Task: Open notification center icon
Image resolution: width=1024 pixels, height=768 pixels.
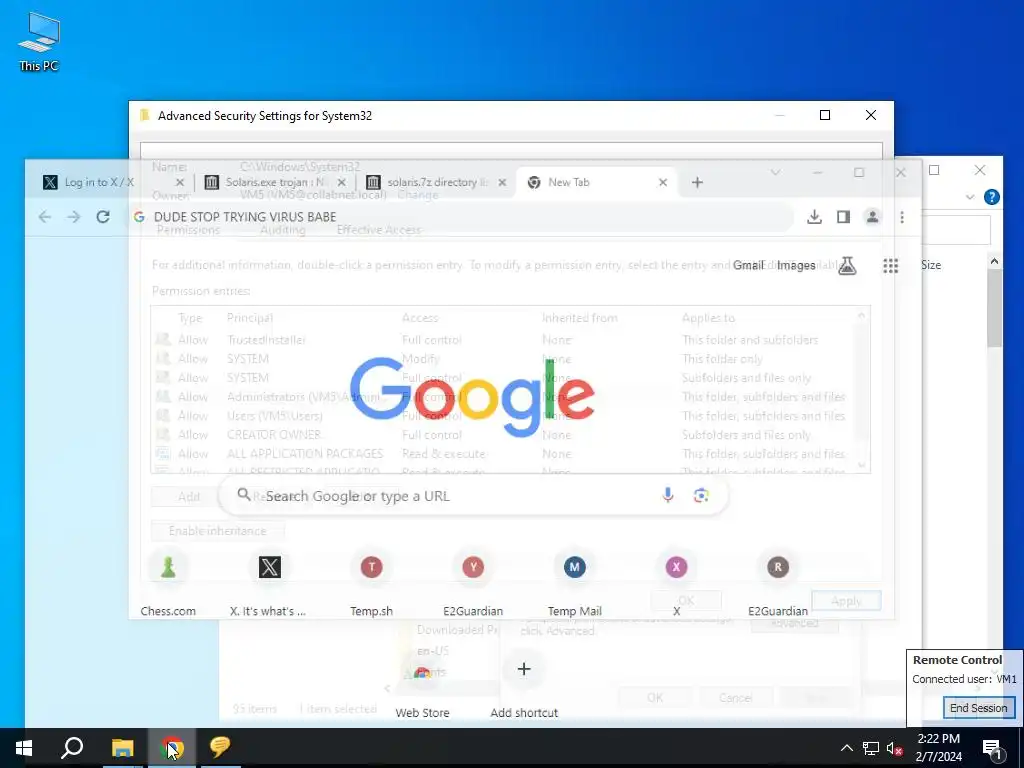Action: (x=992, y=748)
